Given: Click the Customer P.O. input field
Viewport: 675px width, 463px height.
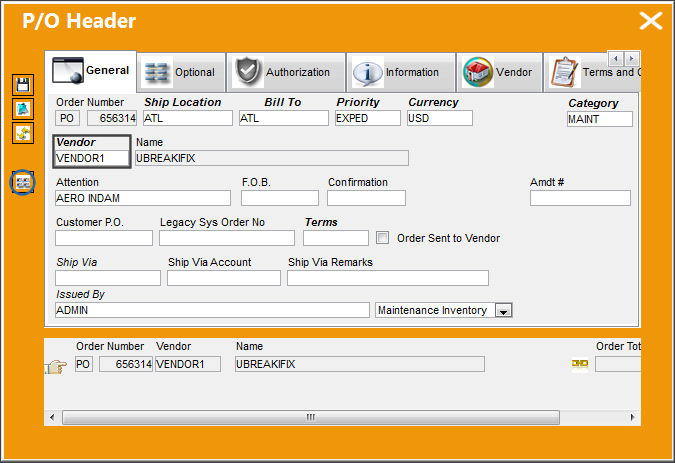Looking at the screenshot, I should (104, 238).
